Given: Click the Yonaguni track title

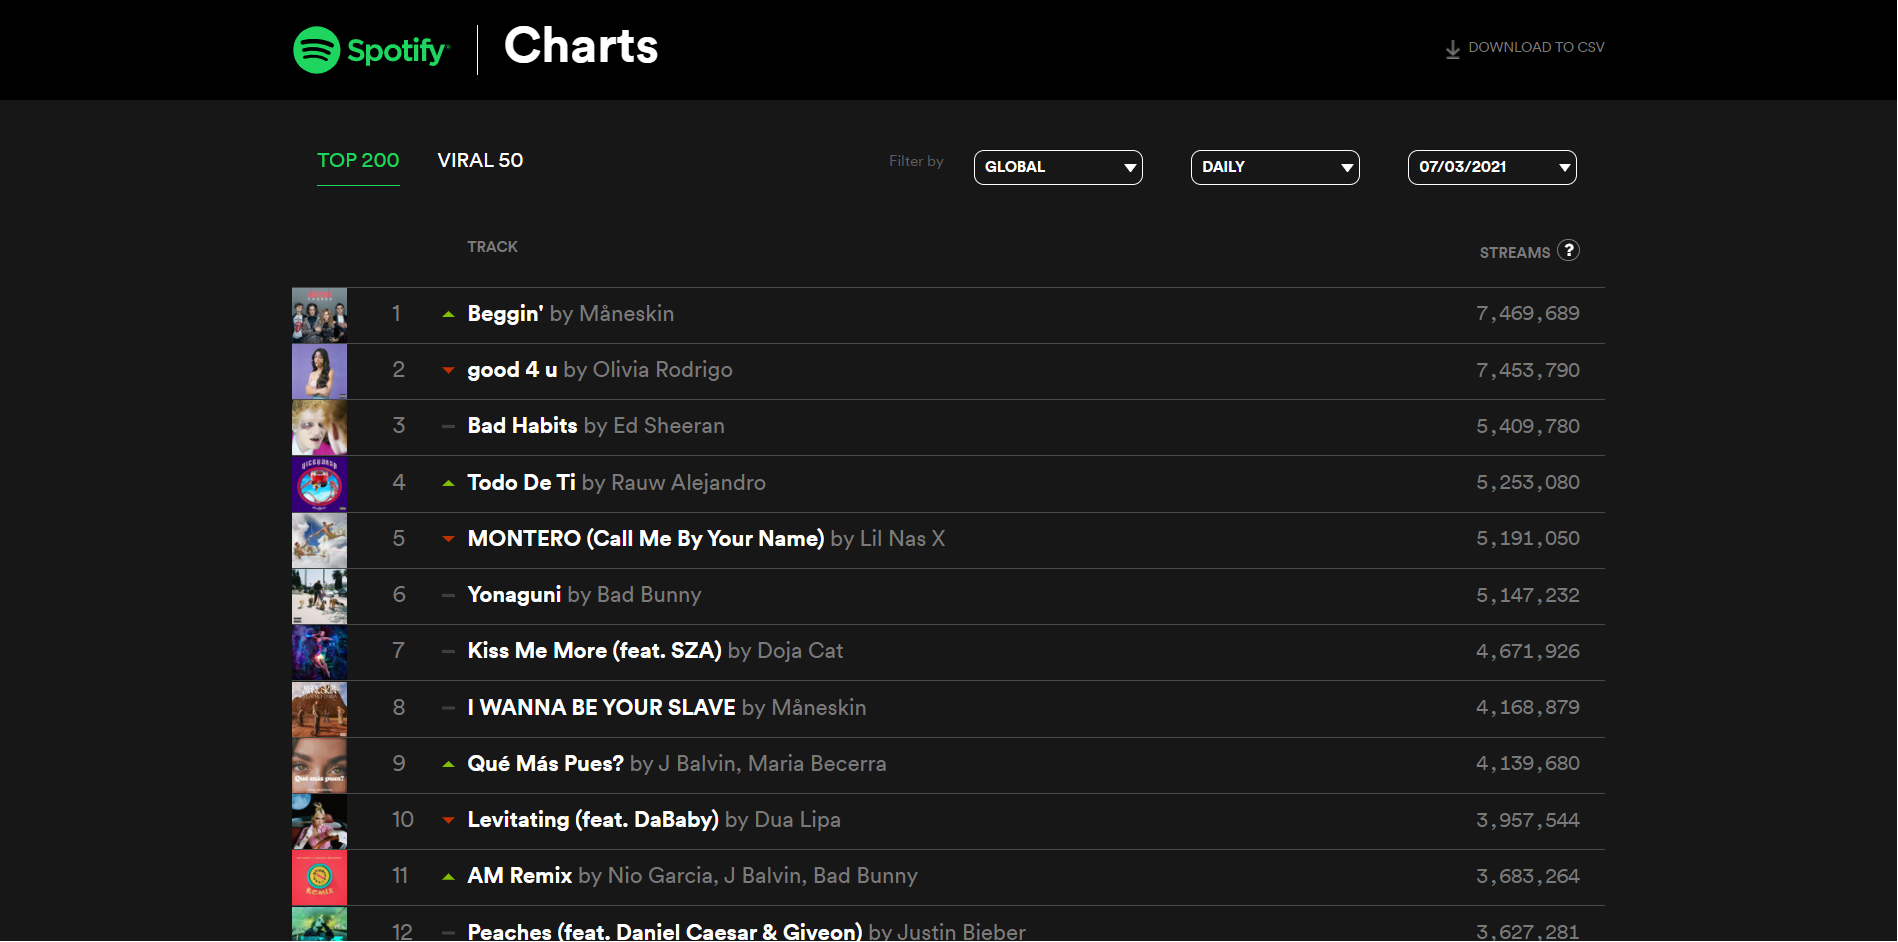Looking at the screenshot, I should pyautogui.click(x=514, y=595).
